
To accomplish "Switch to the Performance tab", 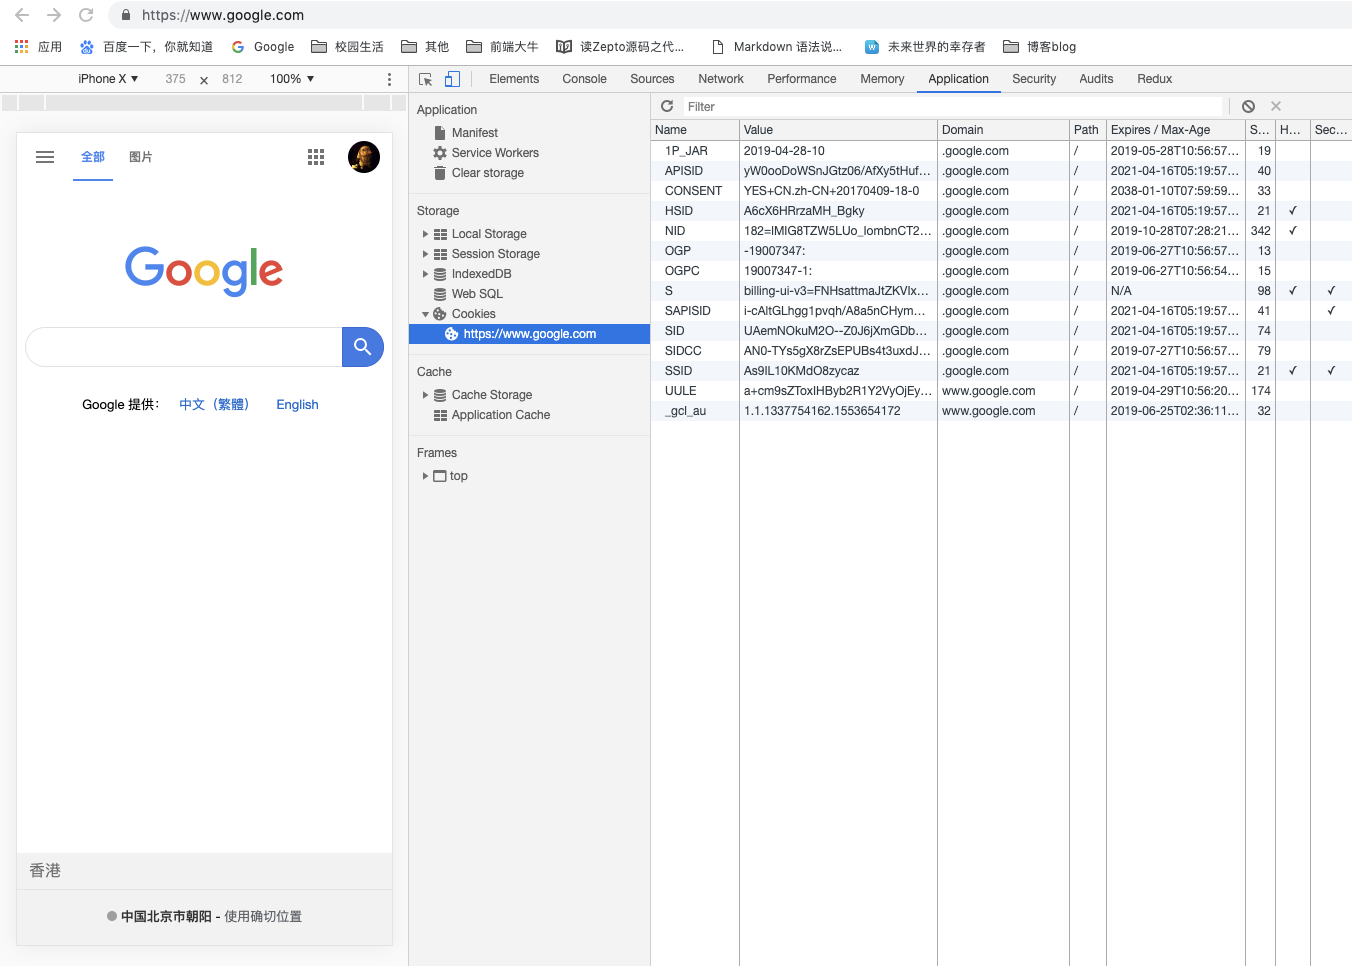I will pos(802,79).
